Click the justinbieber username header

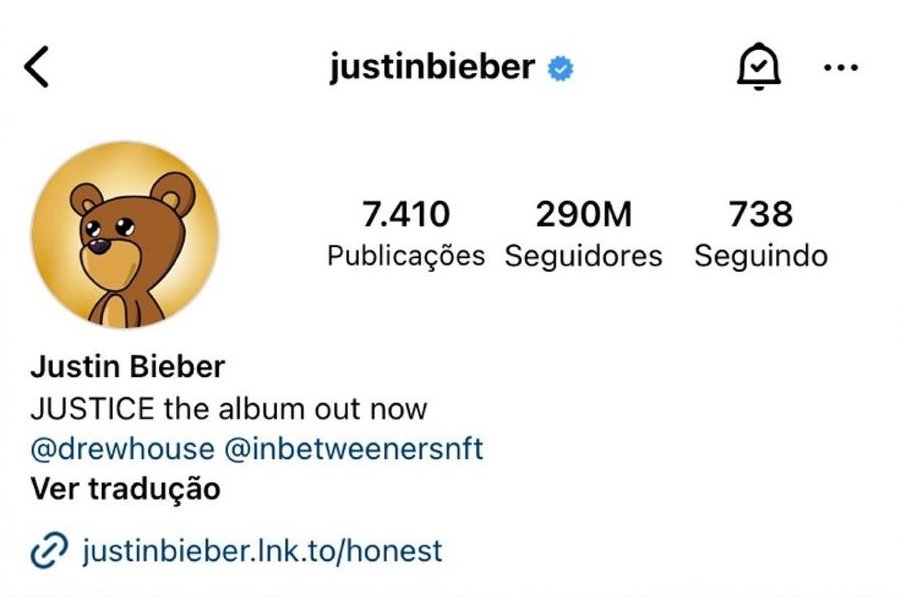click(x=432, y=67)
